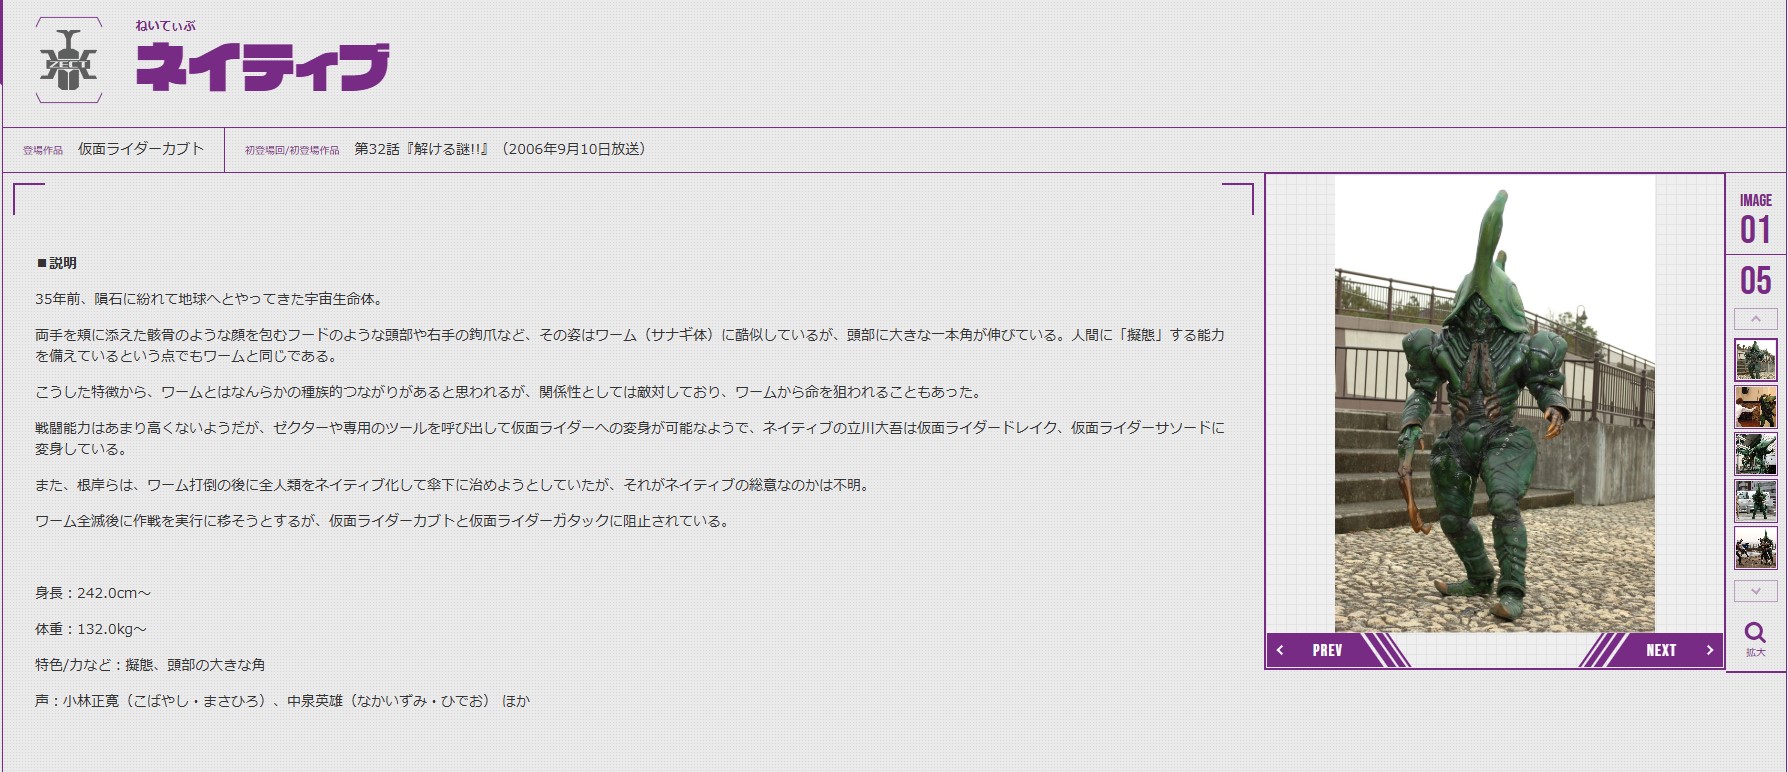Image resolution: width=1788 pixels, height=772 pixels.
Task: Select the second thumbnail with the orange background
Action: tap(1755, 407)
